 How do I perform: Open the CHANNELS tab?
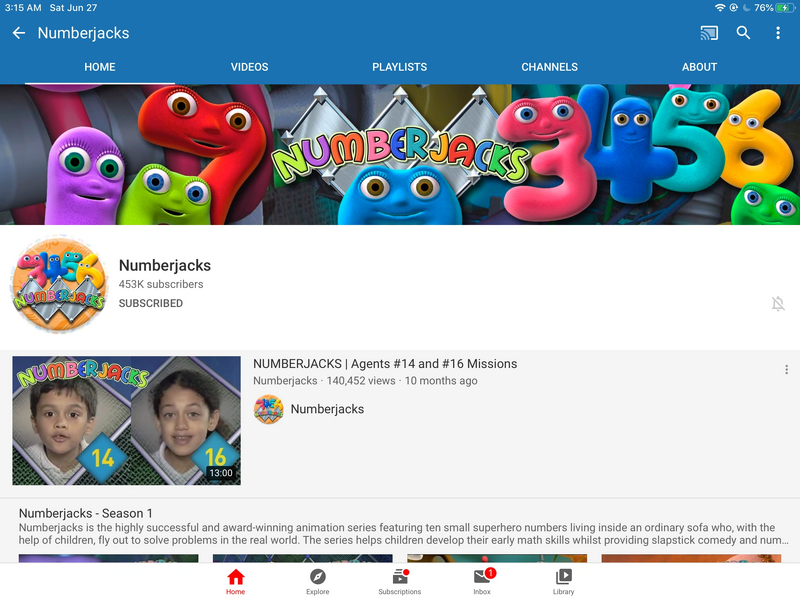[549, 67]
